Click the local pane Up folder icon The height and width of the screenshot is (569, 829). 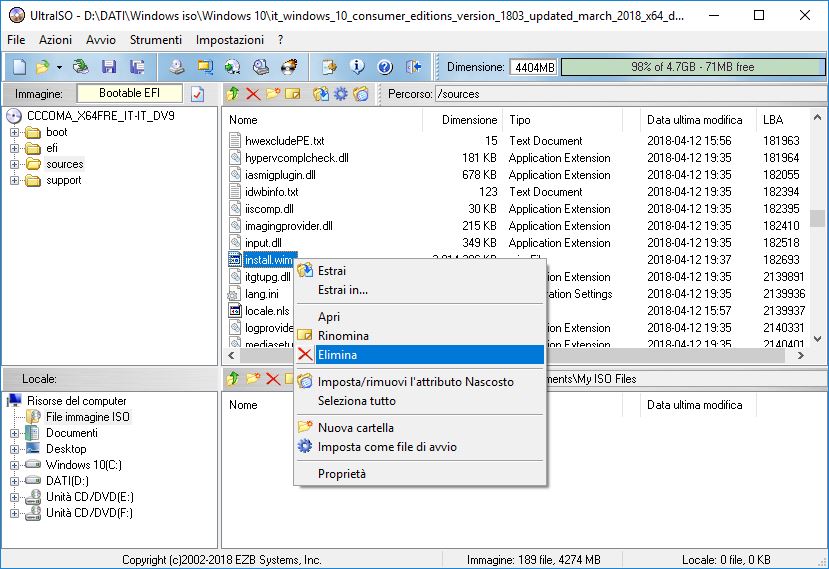233,379
